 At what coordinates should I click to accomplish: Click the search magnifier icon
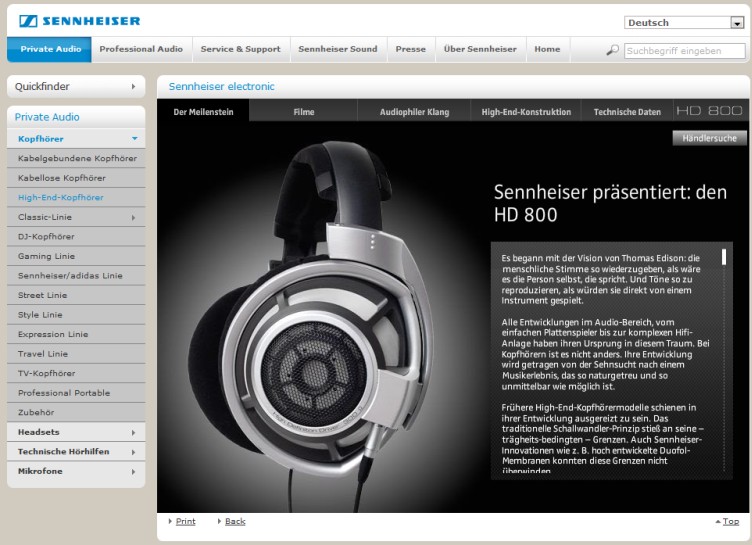[612, 50]
